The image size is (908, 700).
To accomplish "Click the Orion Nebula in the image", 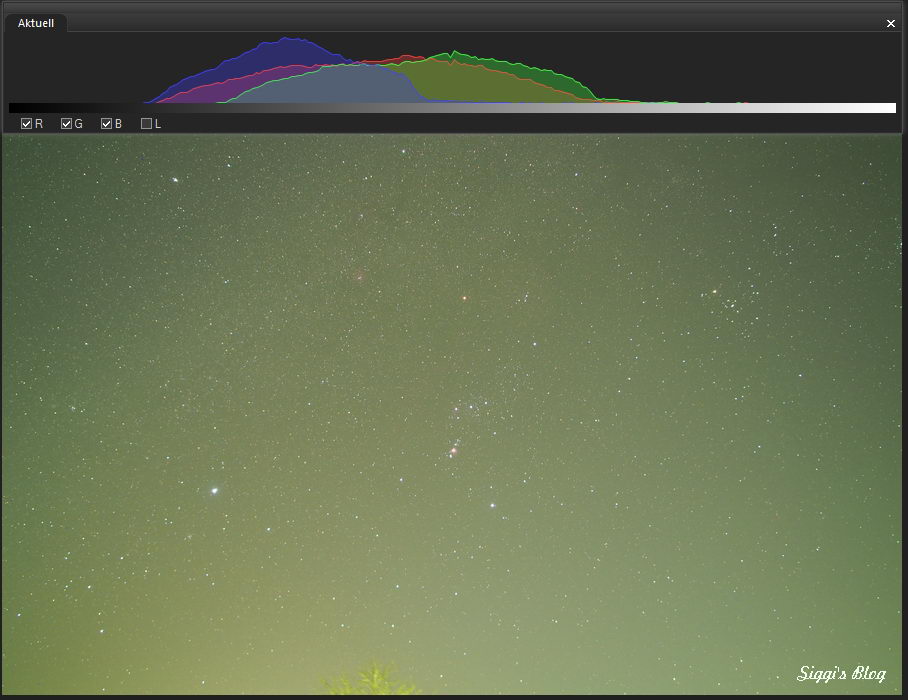I will click(453, 451).
